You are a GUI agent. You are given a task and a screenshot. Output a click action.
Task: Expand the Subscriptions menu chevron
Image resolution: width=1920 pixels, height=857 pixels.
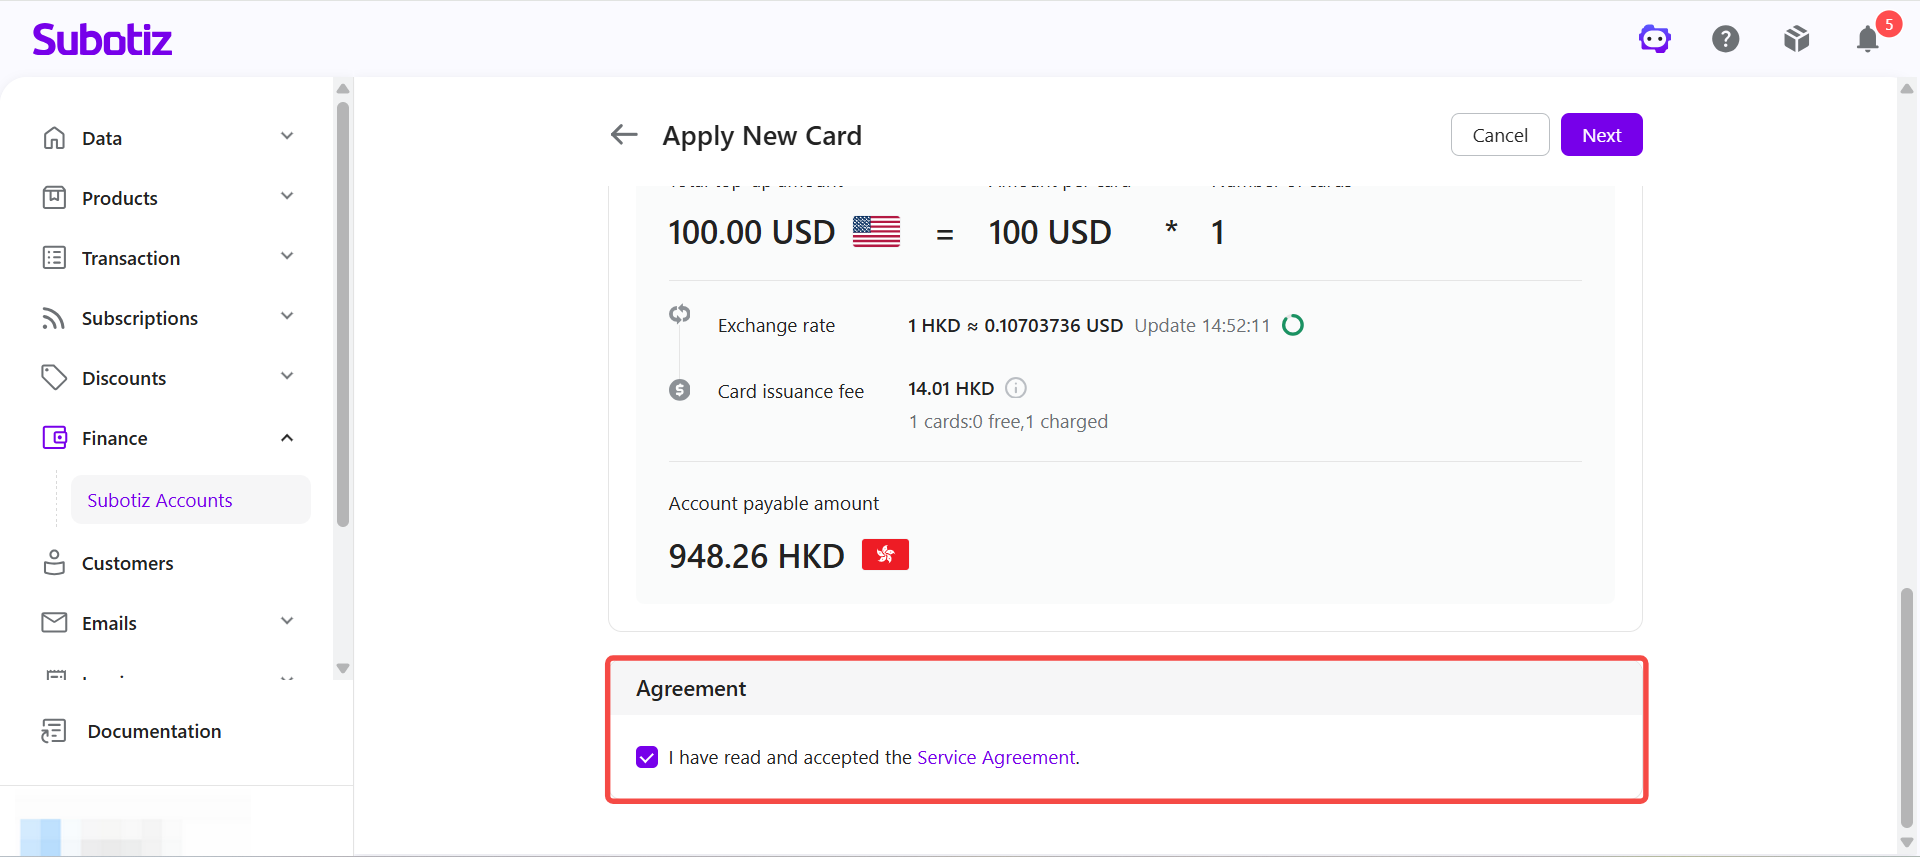pos(287,316)
